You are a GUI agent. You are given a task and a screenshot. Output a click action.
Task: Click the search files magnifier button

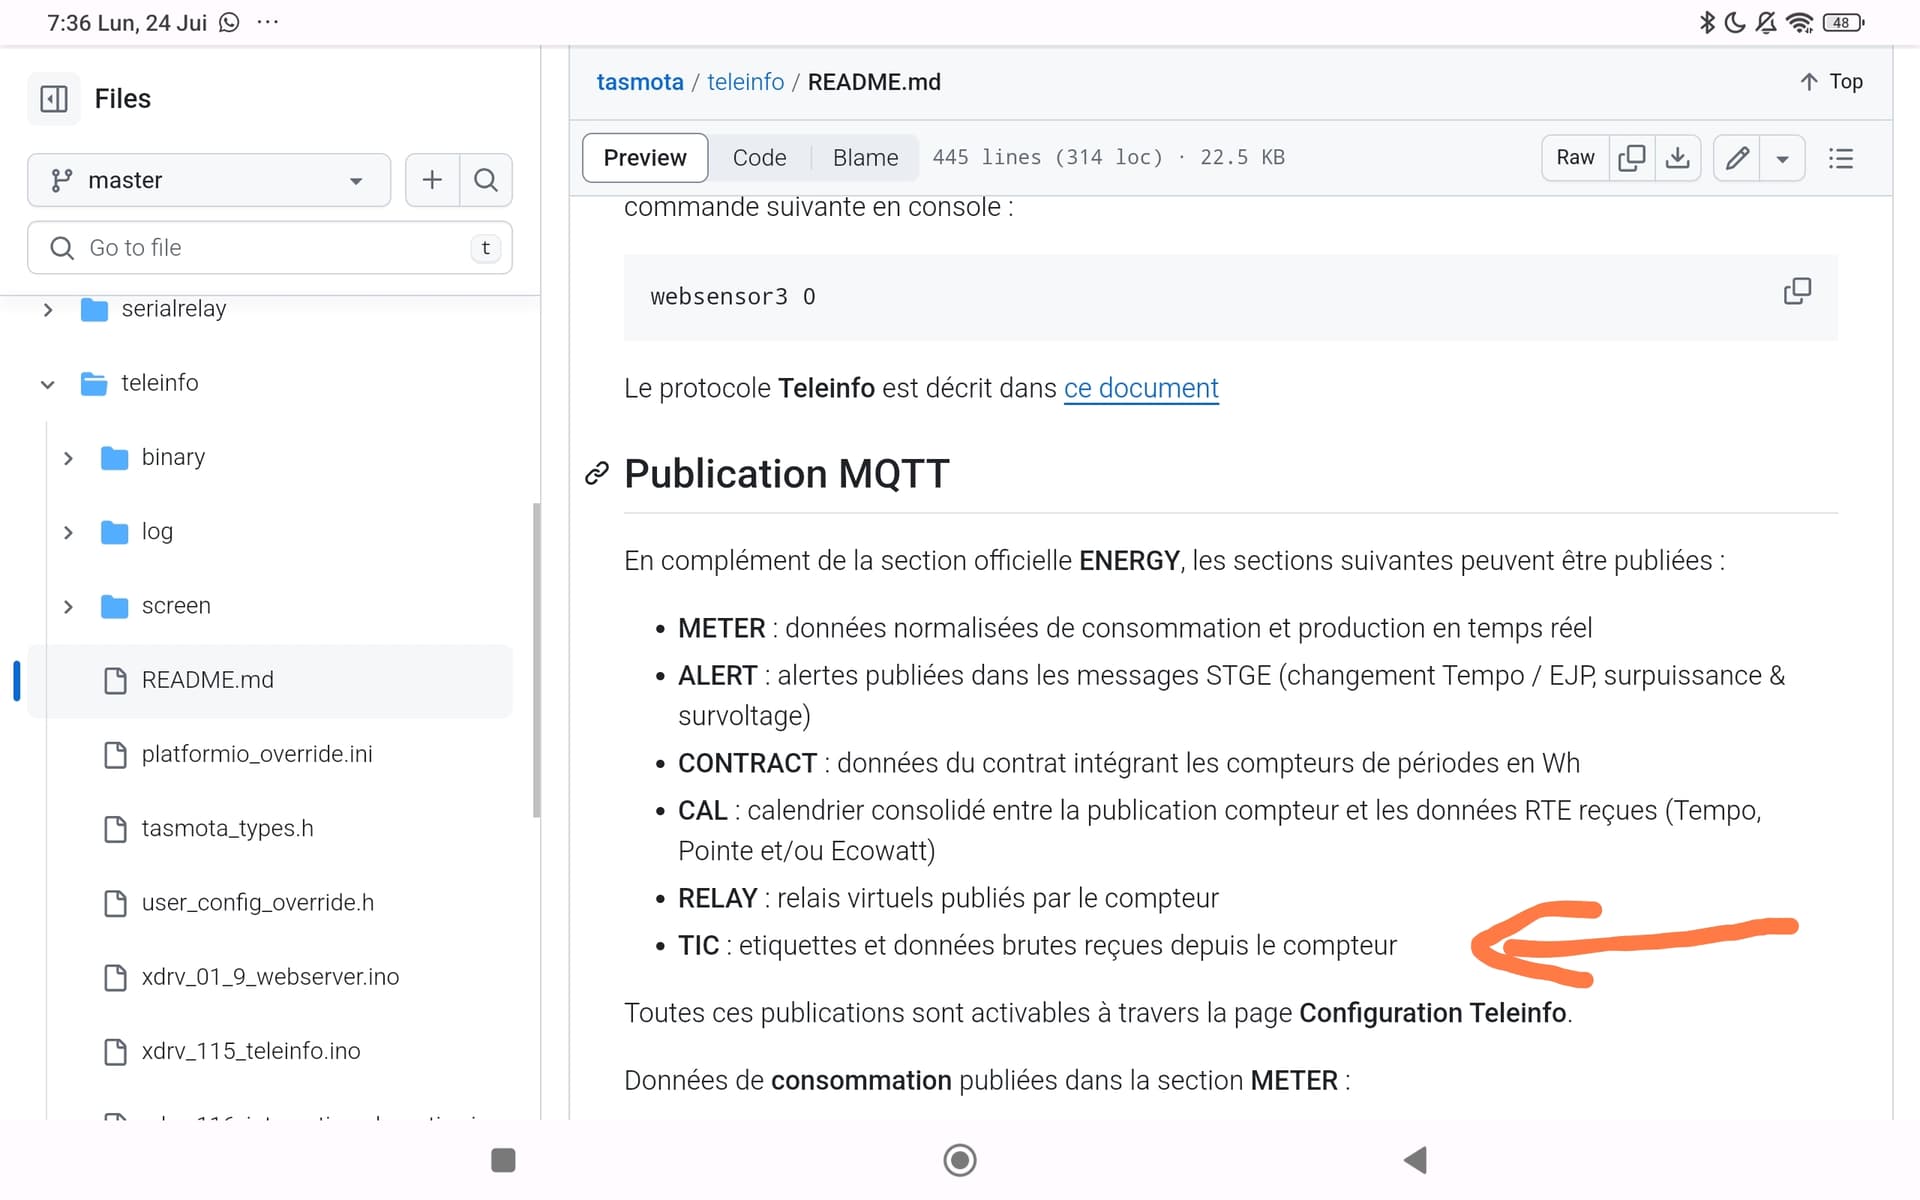coord(486,180)
